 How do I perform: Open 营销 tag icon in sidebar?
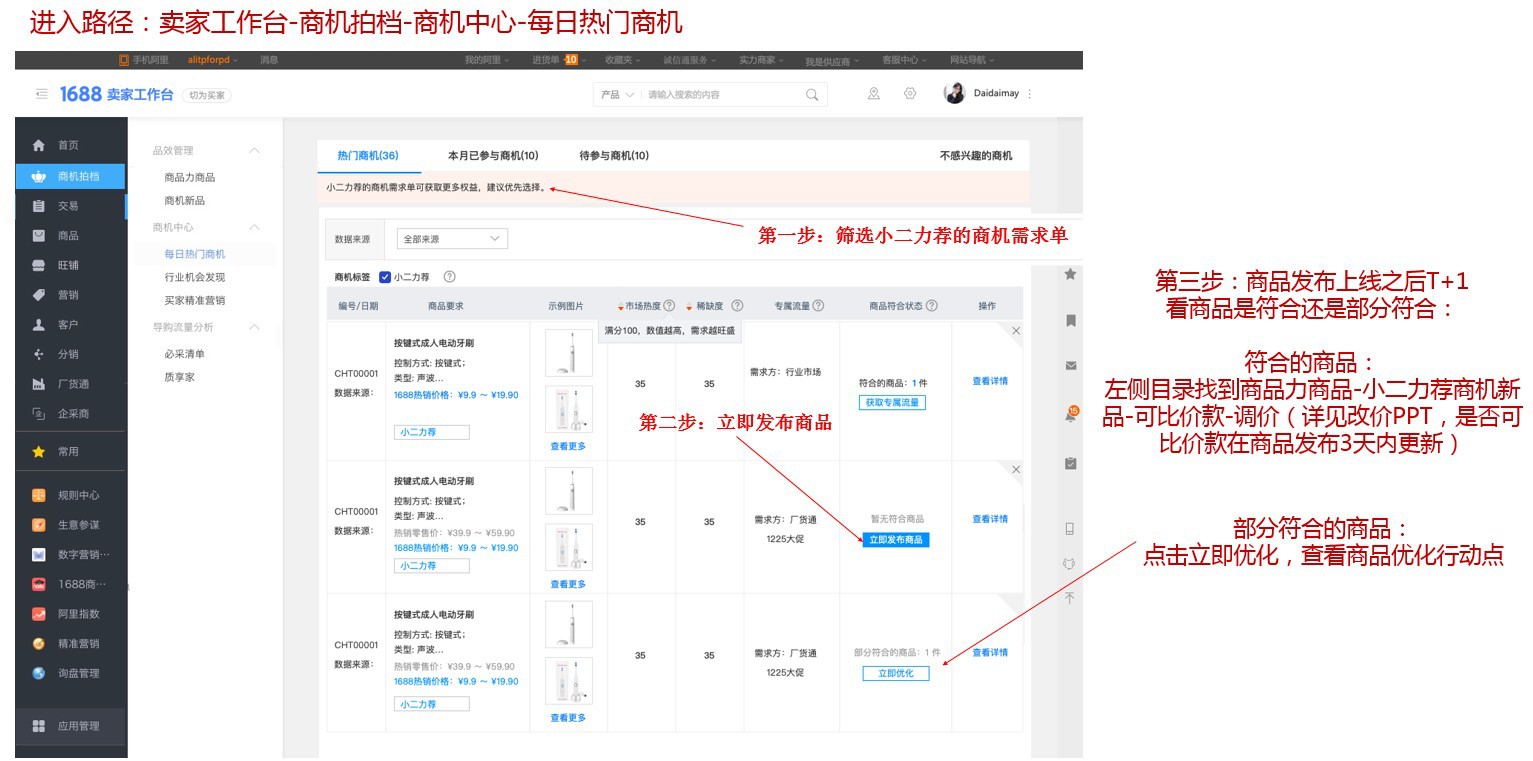click(x=39, y=295)
